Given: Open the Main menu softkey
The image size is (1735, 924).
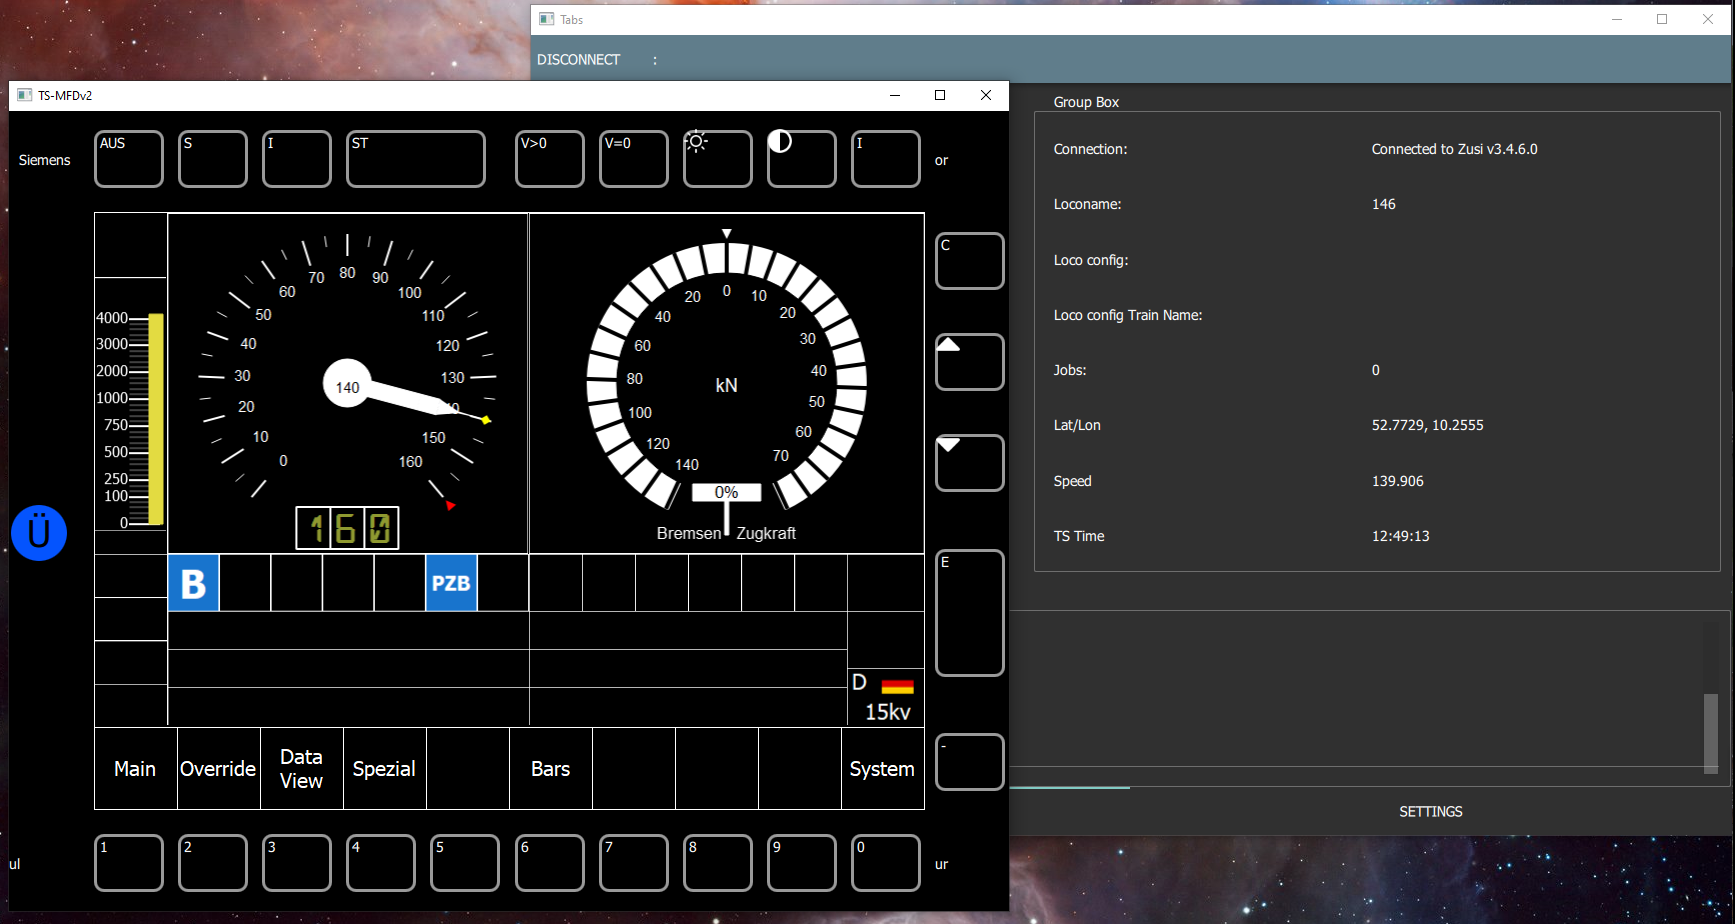Looking at the screenshot, I should click(x=135, y=768).
